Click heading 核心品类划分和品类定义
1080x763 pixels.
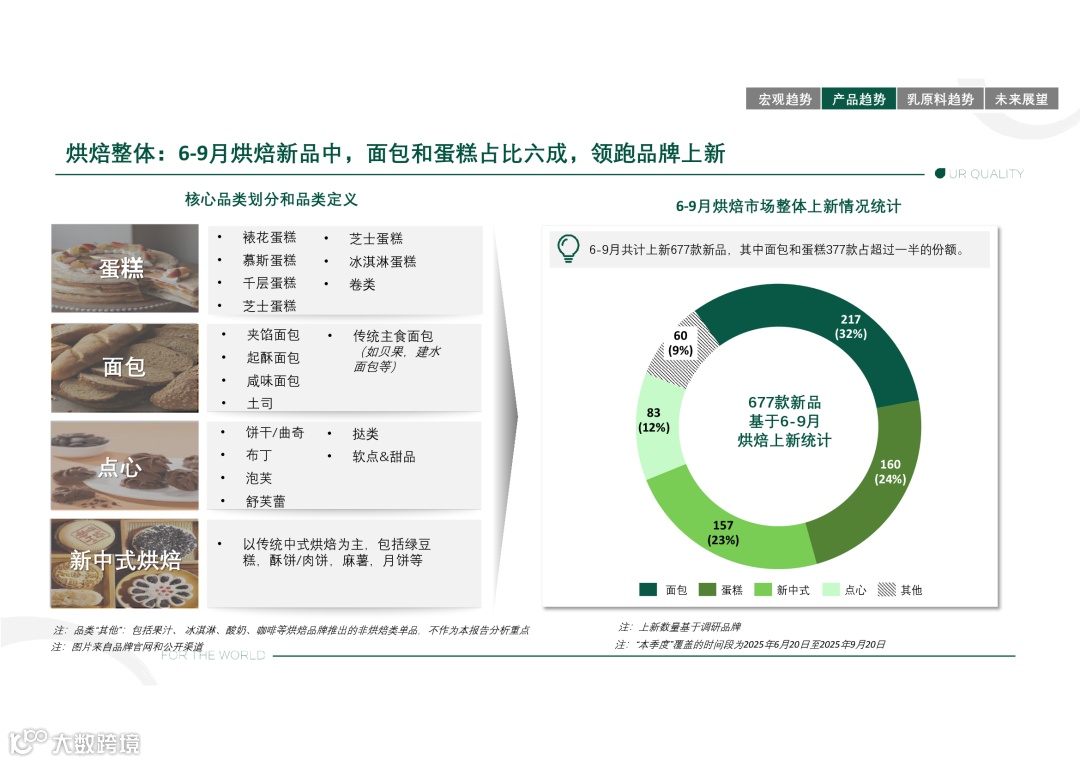coord(271,200)
